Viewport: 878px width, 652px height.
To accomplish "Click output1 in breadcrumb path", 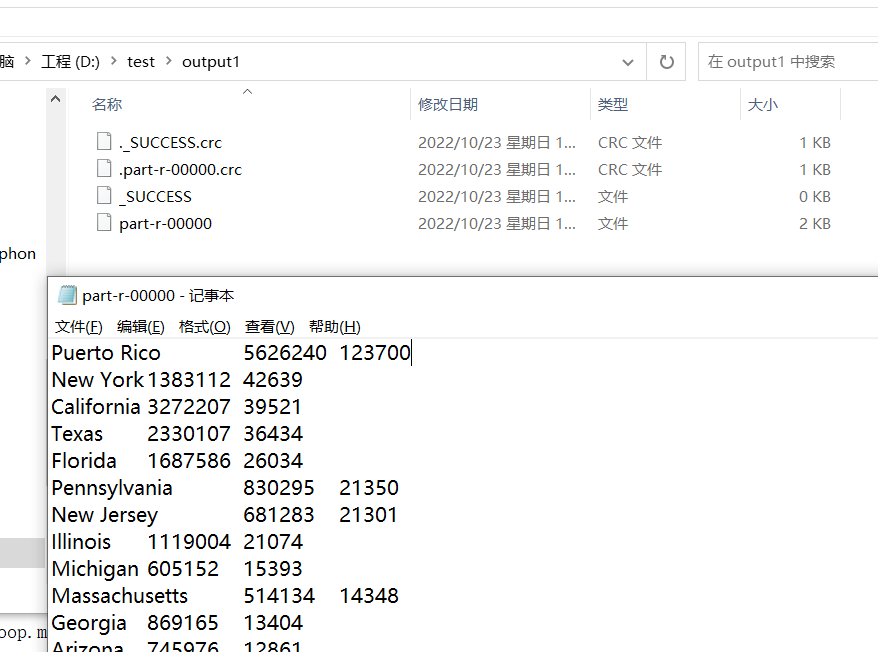I will 211,62.
